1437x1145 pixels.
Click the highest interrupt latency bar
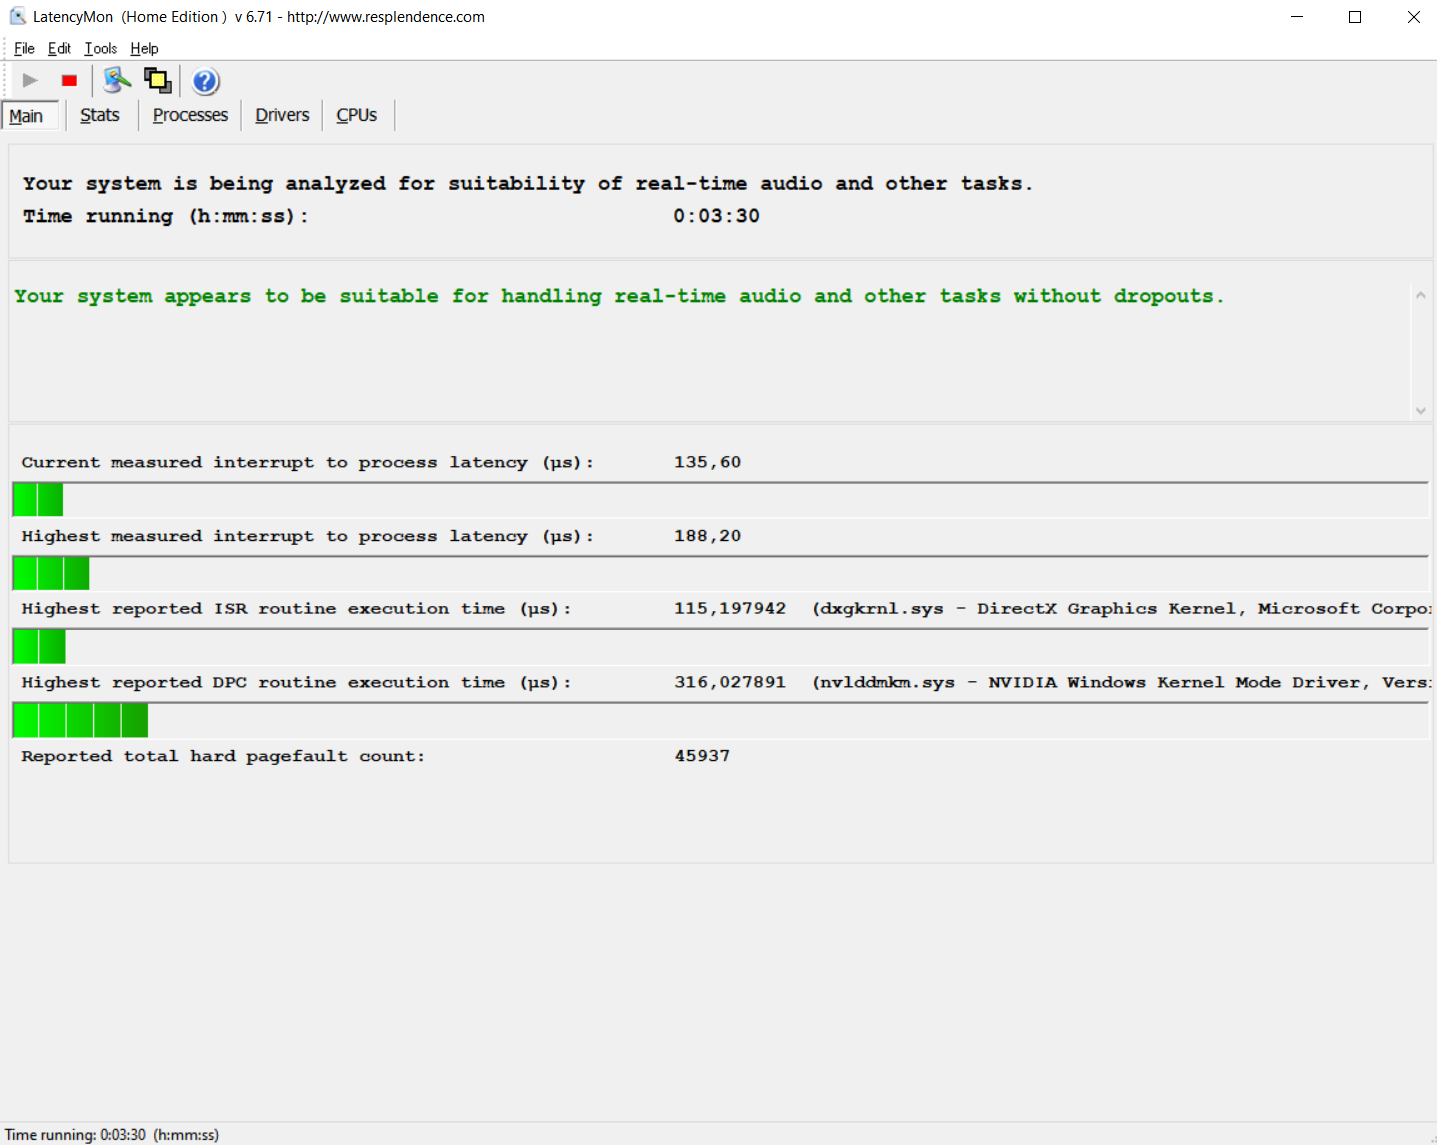point(720,573)
